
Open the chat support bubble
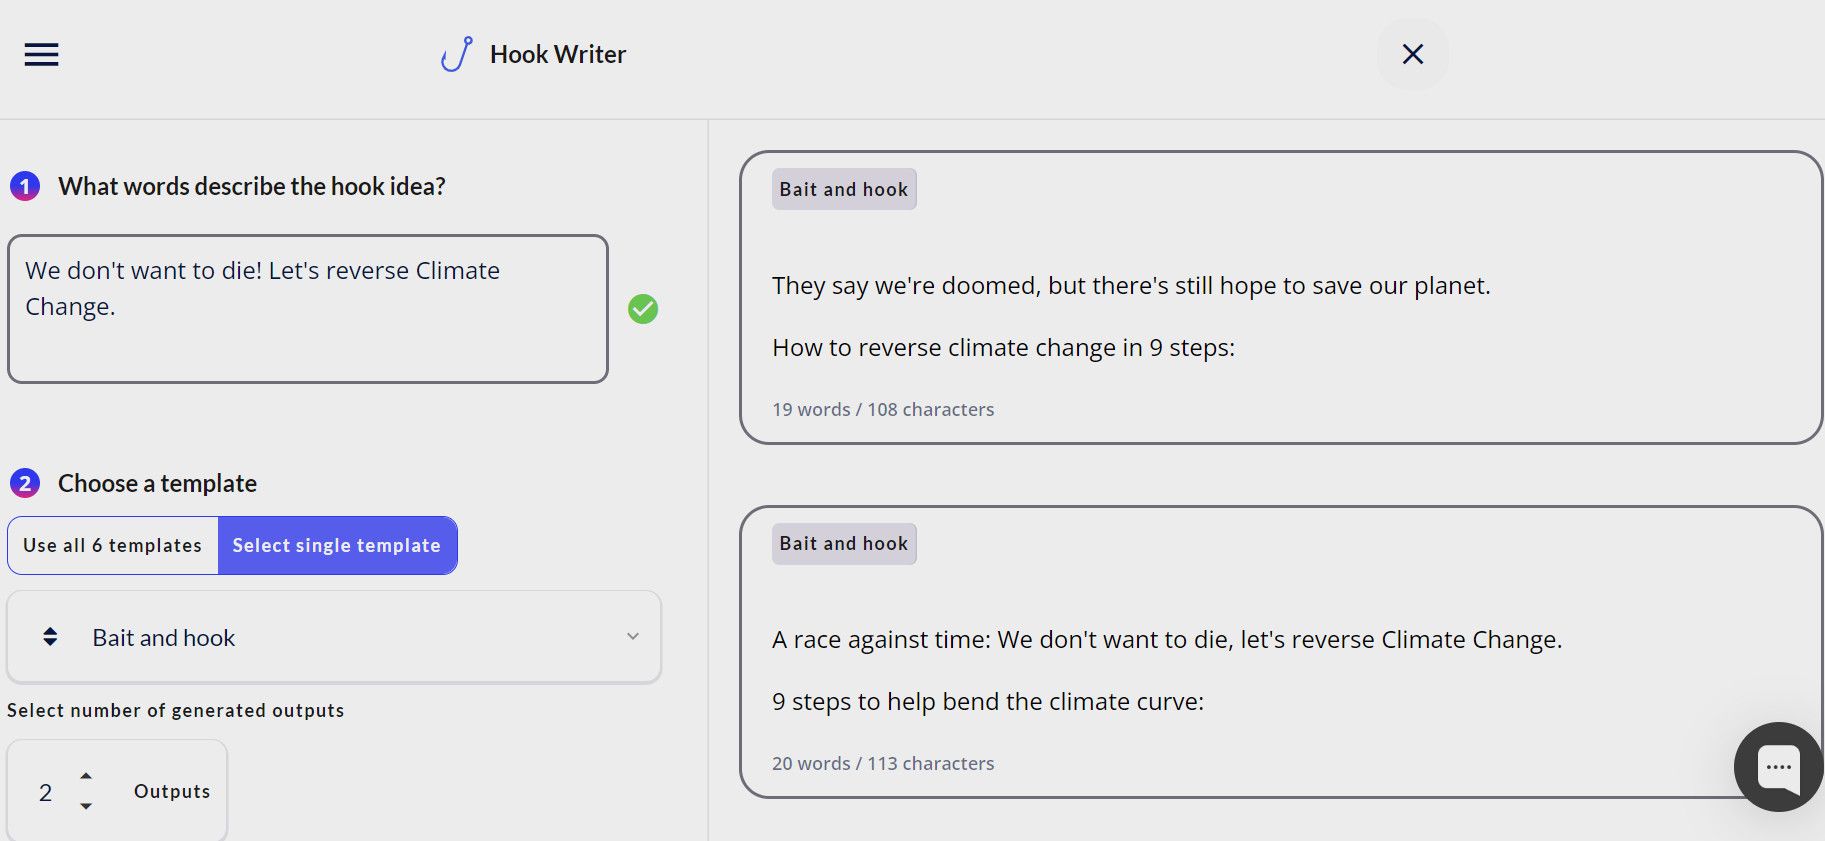pyautogui.click(x=1778, y=768)
